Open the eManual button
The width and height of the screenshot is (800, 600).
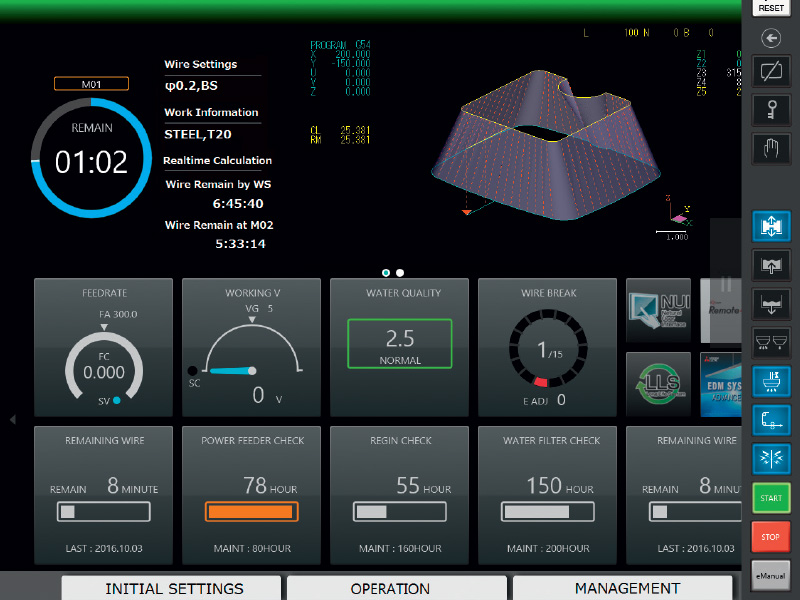[x=771, y=576]
